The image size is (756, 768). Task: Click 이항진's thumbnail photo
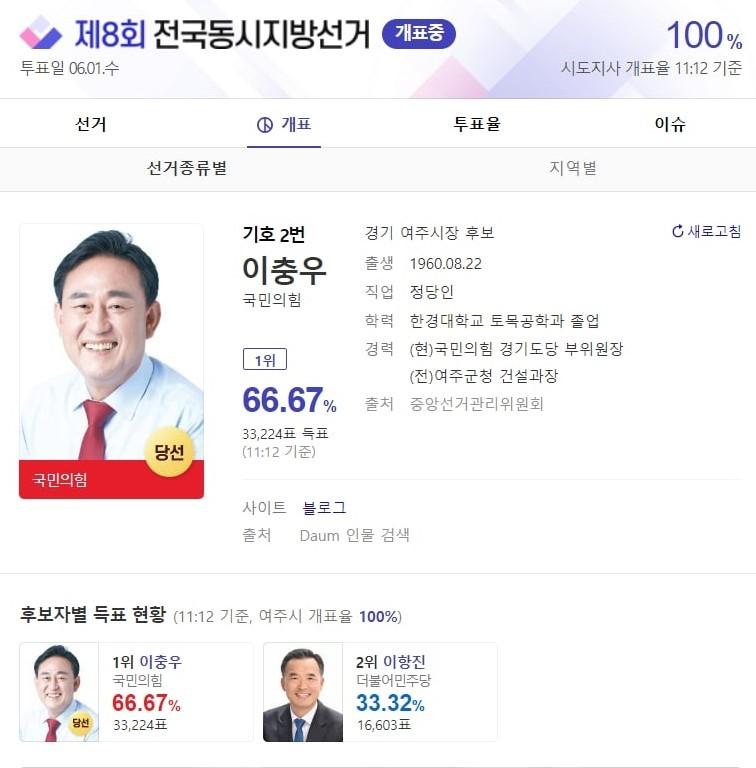pos(303,693)
